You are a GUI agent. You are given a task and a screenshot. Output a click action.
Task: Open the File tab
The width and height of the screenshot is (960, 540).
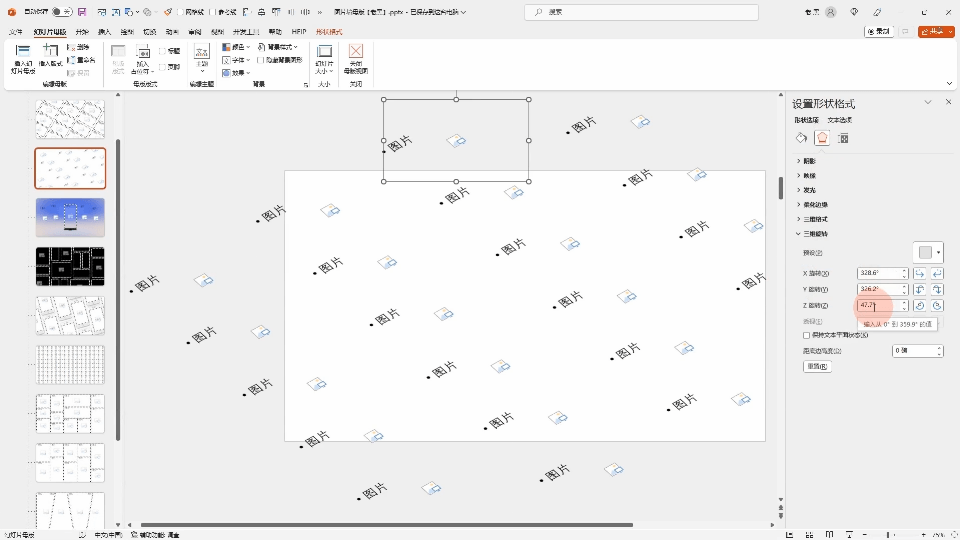point(16,32)
